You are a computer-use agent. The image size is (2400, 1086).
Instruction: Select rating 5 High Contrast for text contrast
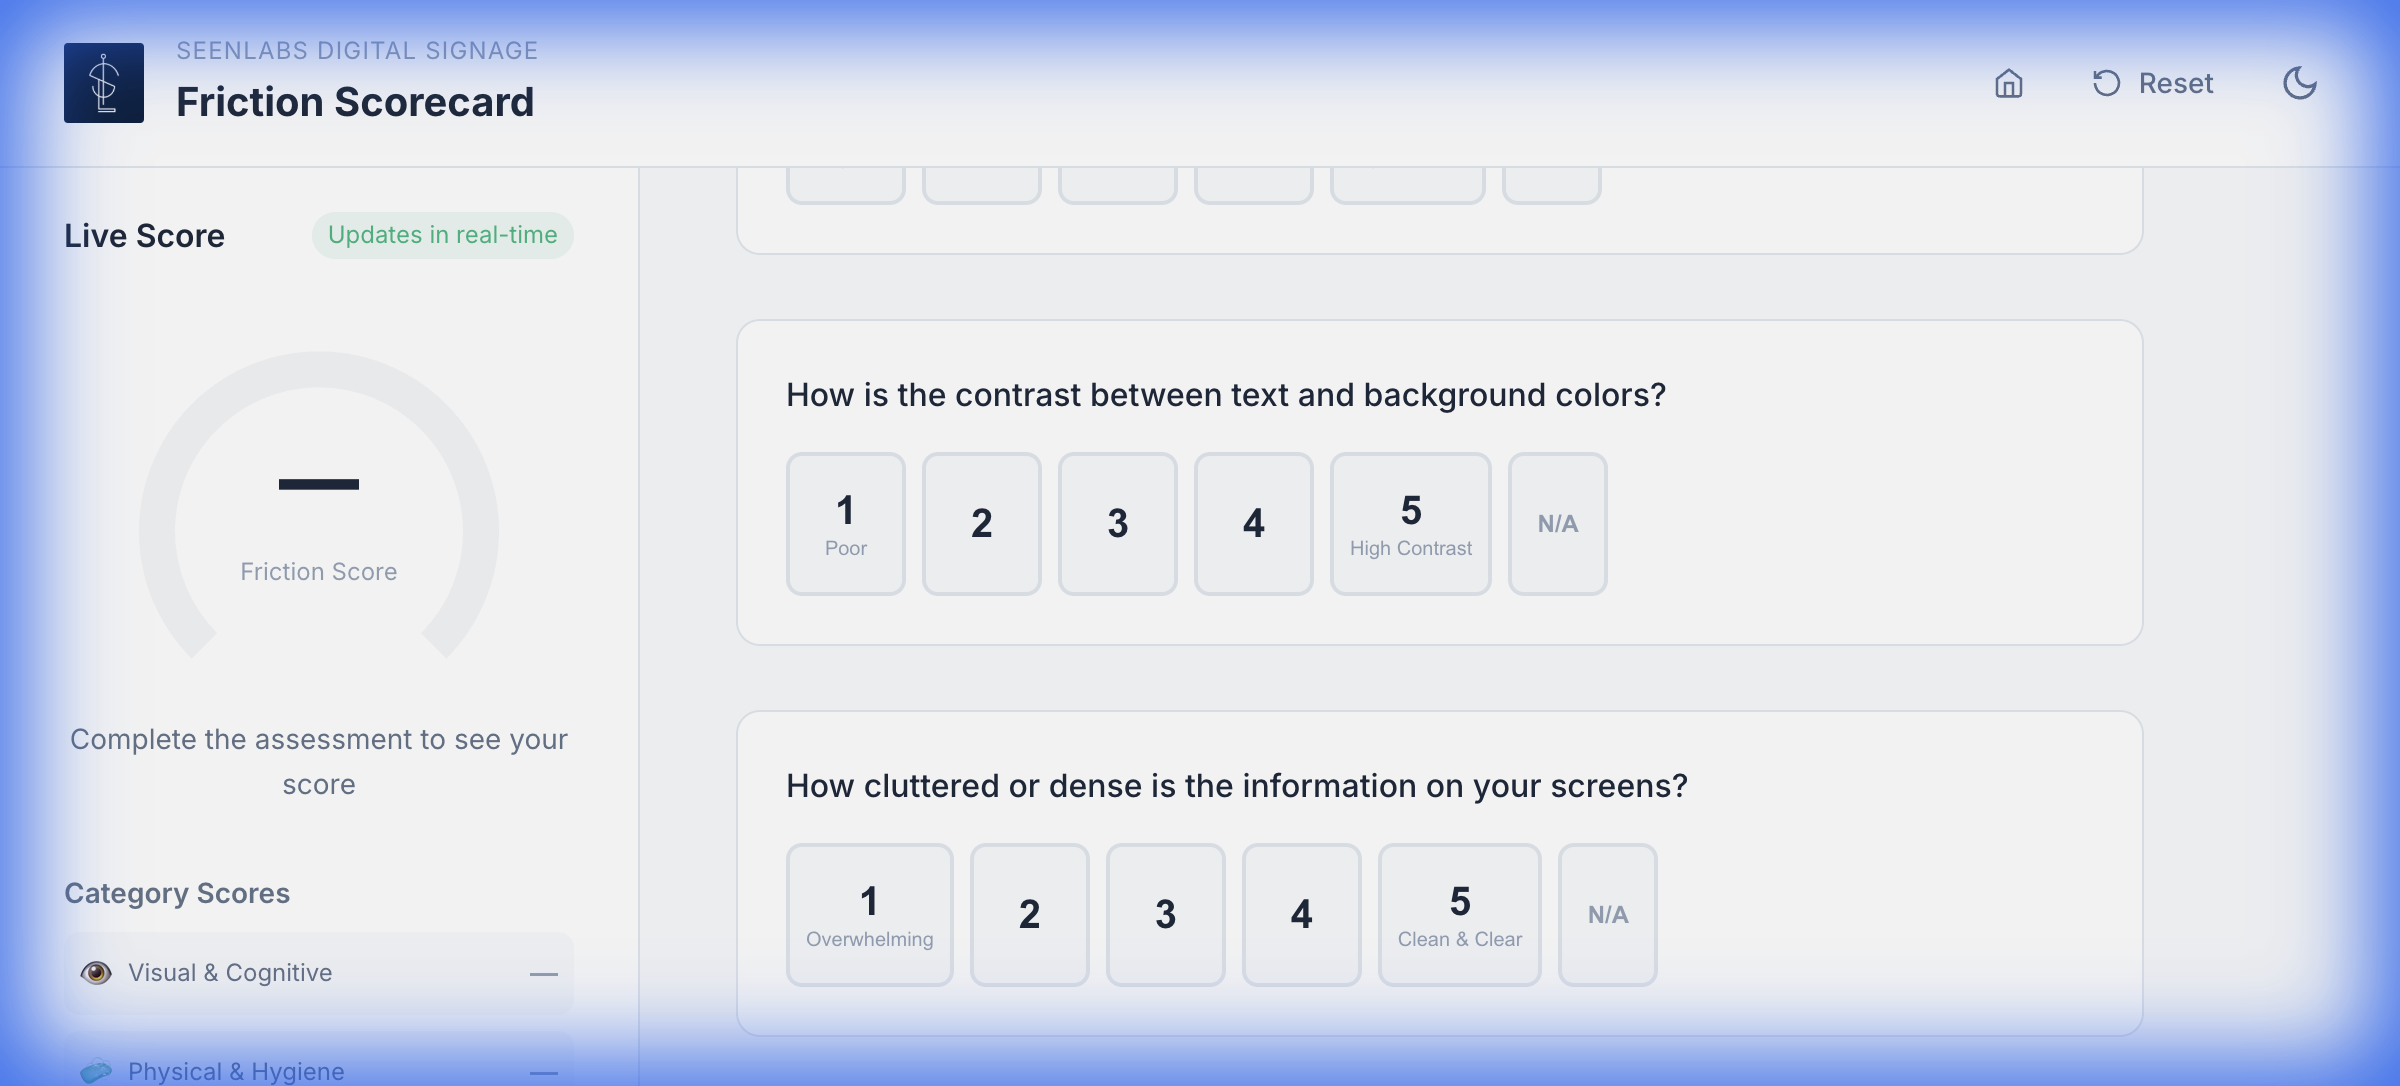pos(1410,523)
